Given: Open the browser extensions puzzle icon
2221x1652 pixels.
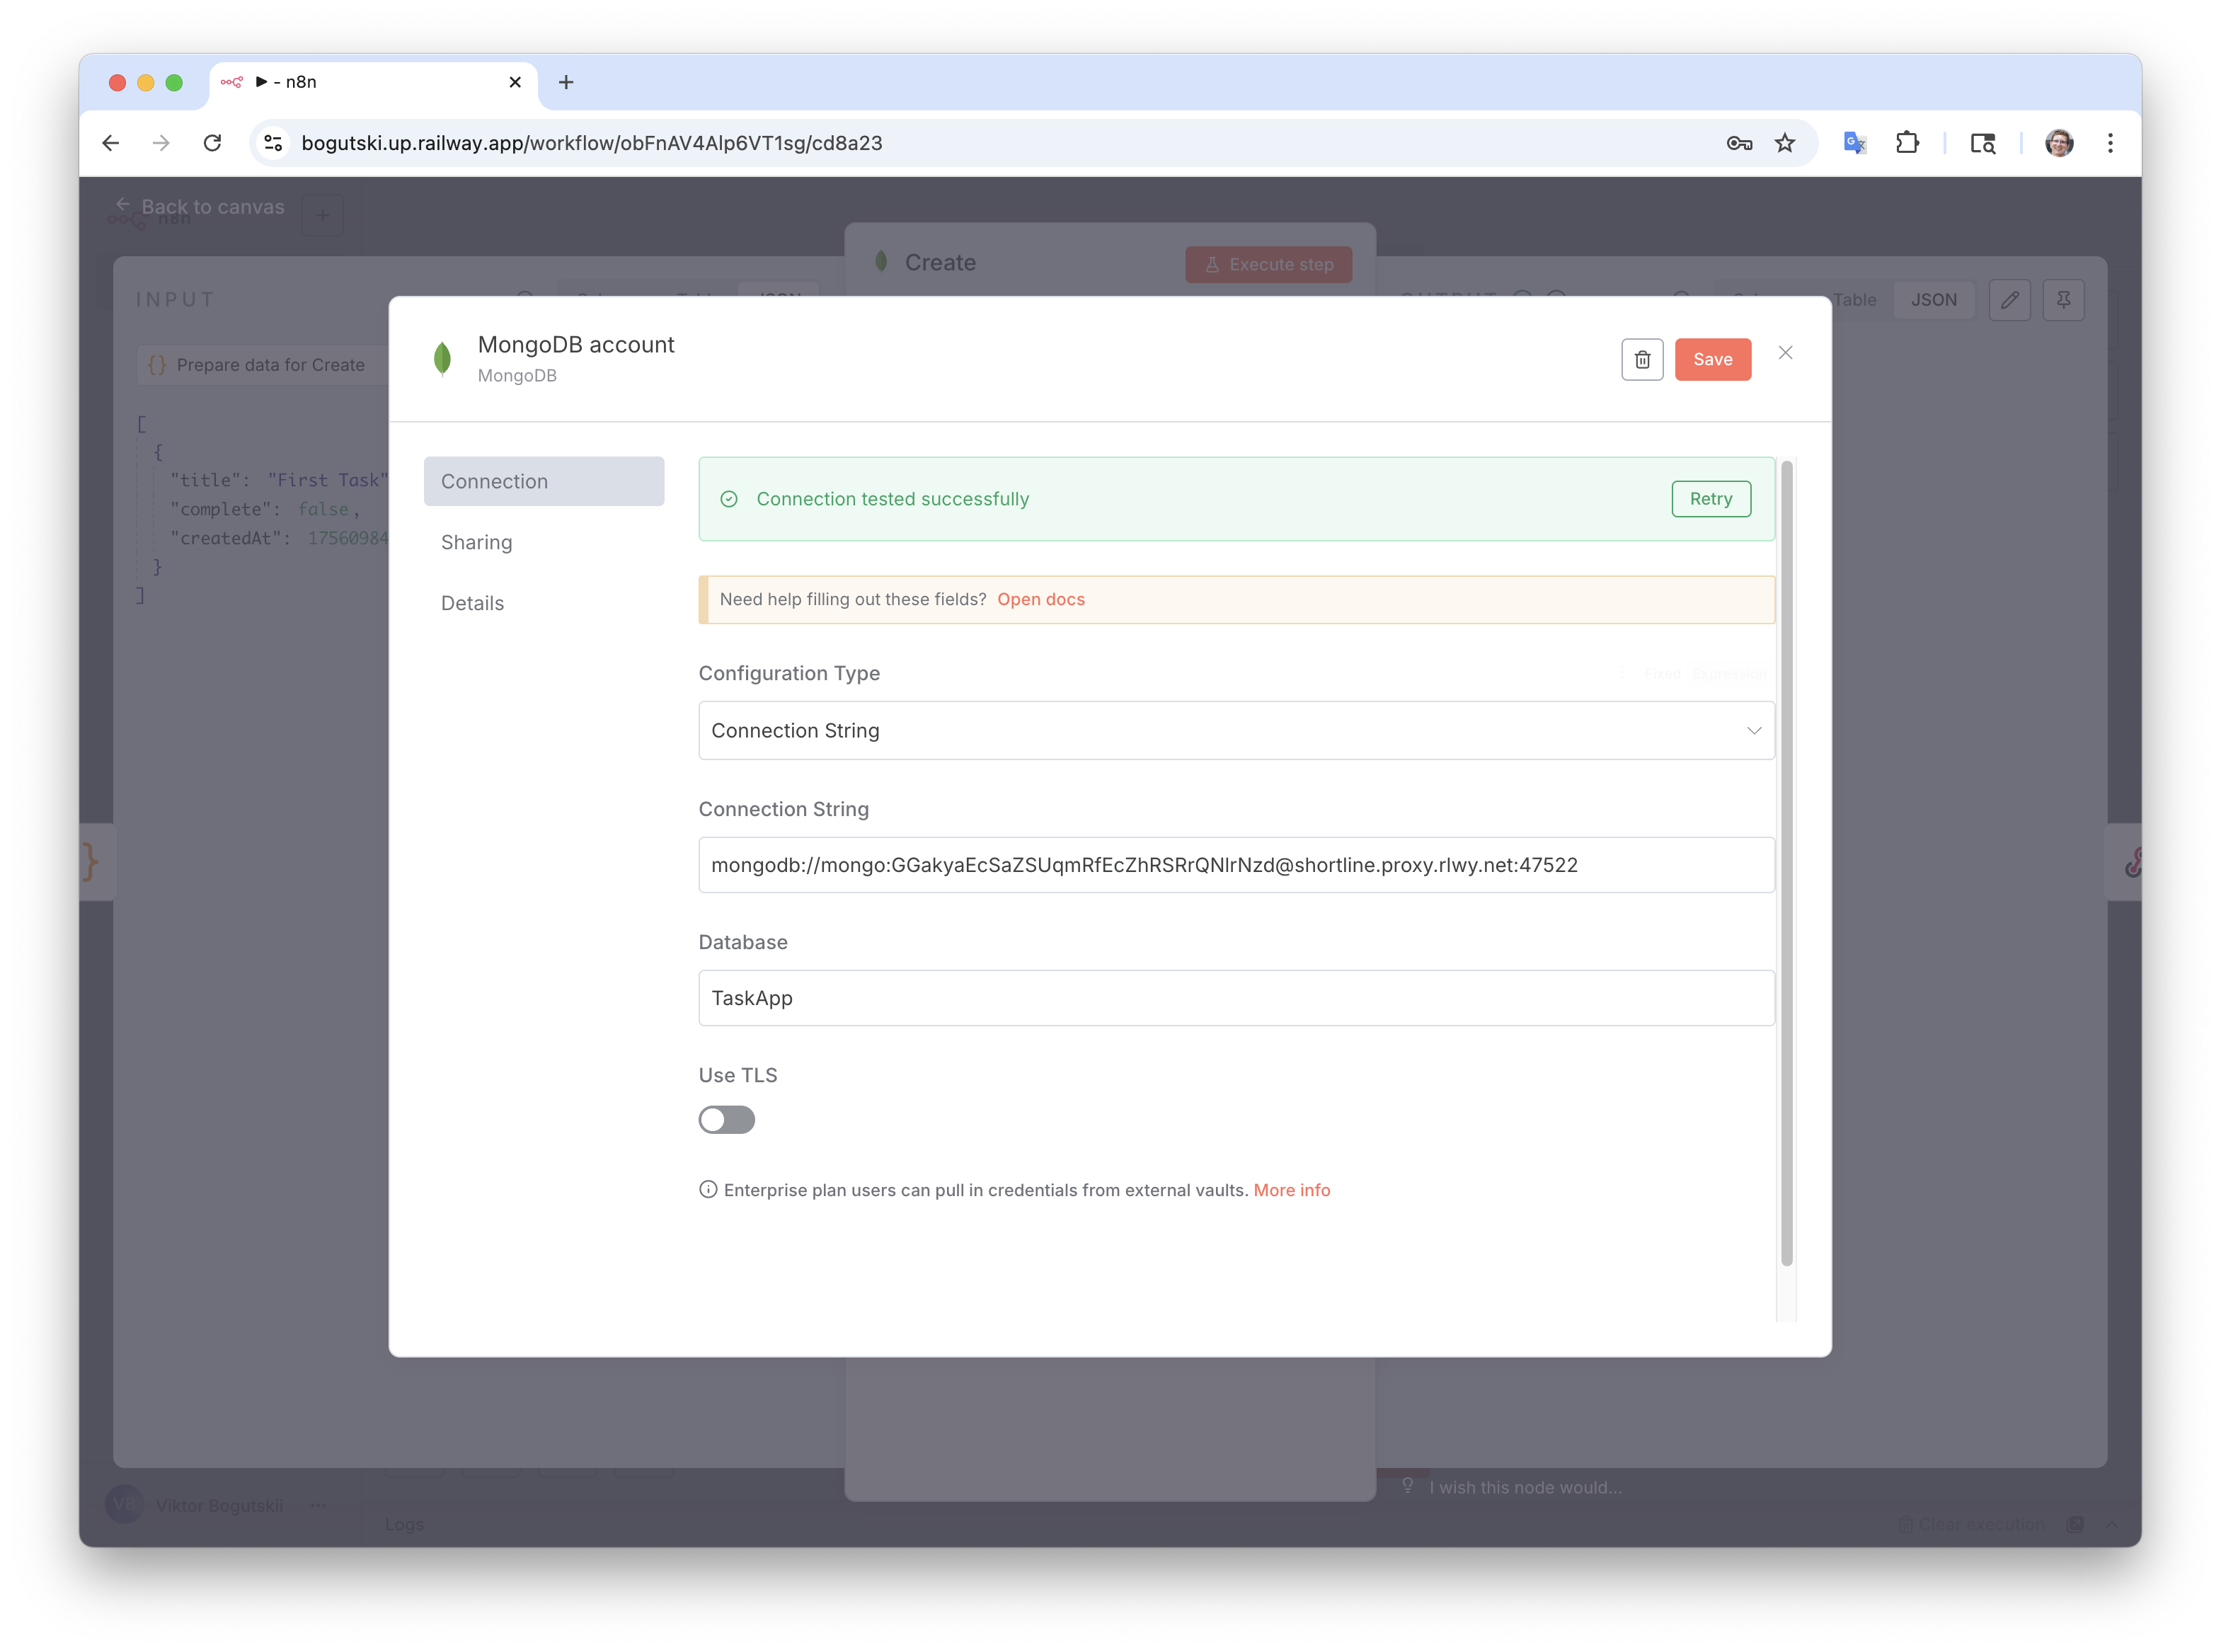Looking at the screenshot, I should tap(1907, 143).
